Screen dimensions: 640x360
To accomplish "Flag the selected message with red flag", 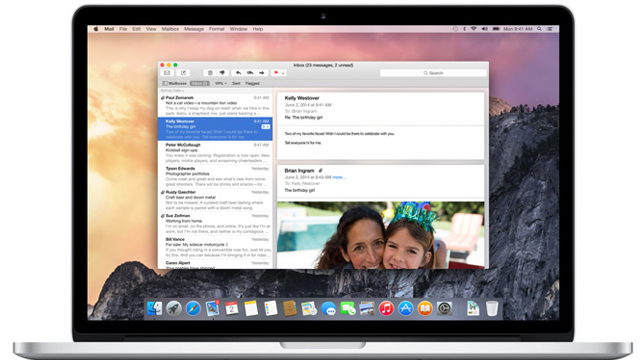I will 276,73.
